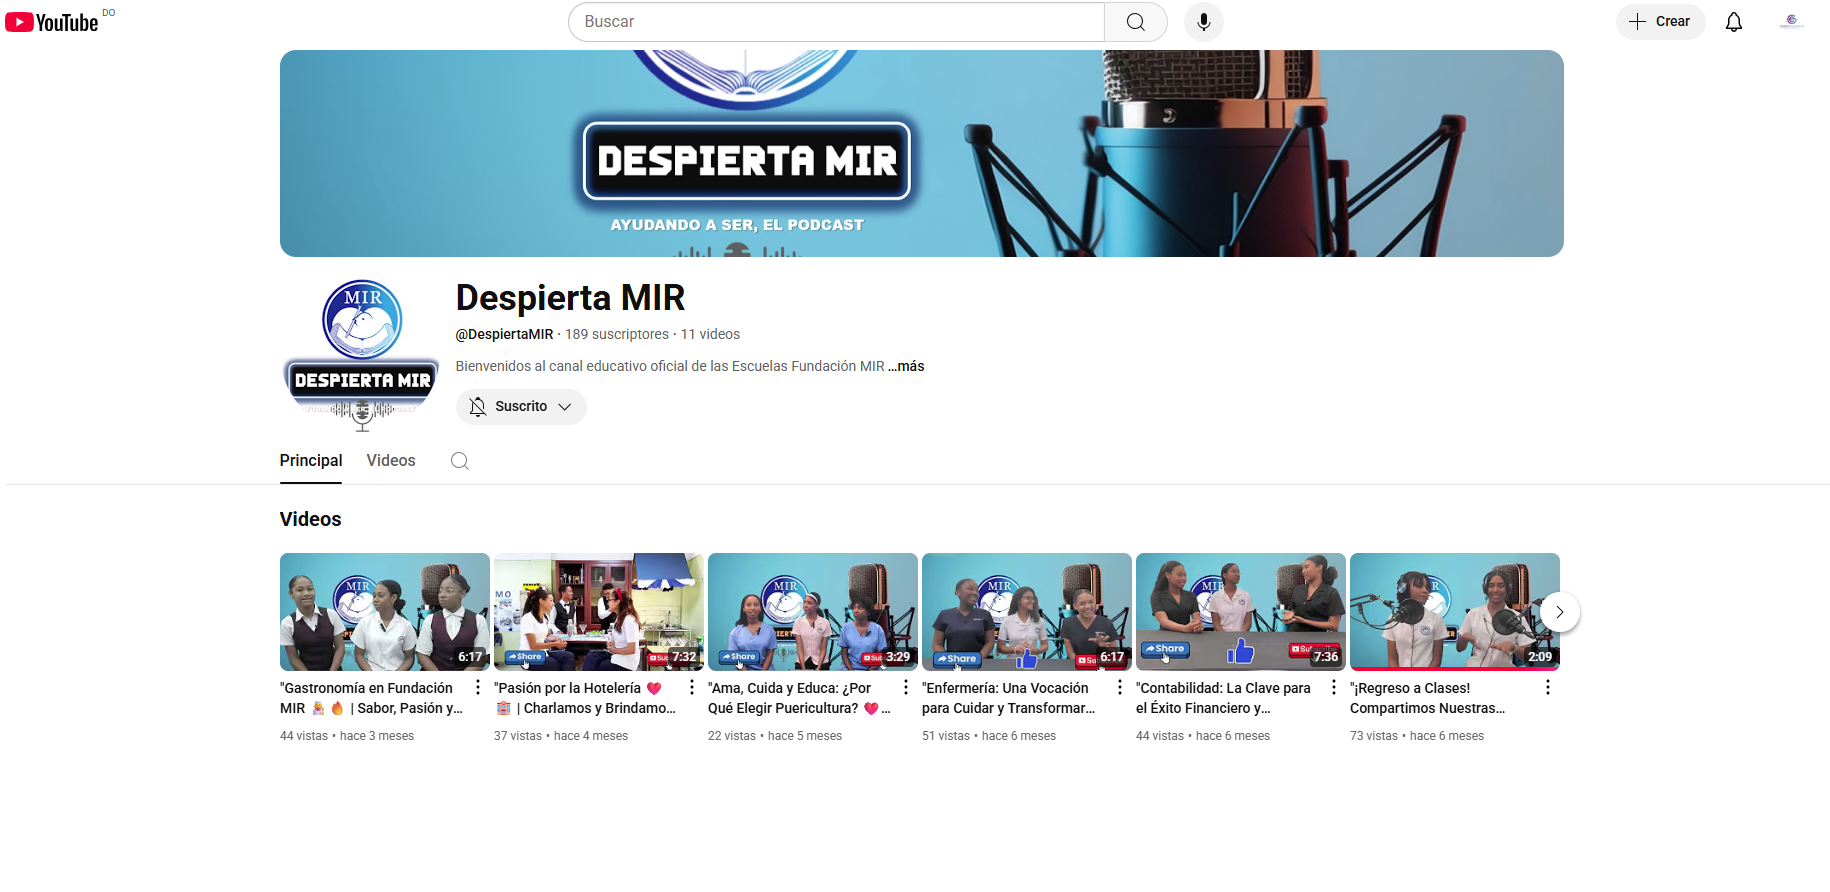The width and height of the screenshot is (1830, 892).
Task: Show next videos with the right arrow
Action: 1560,612
